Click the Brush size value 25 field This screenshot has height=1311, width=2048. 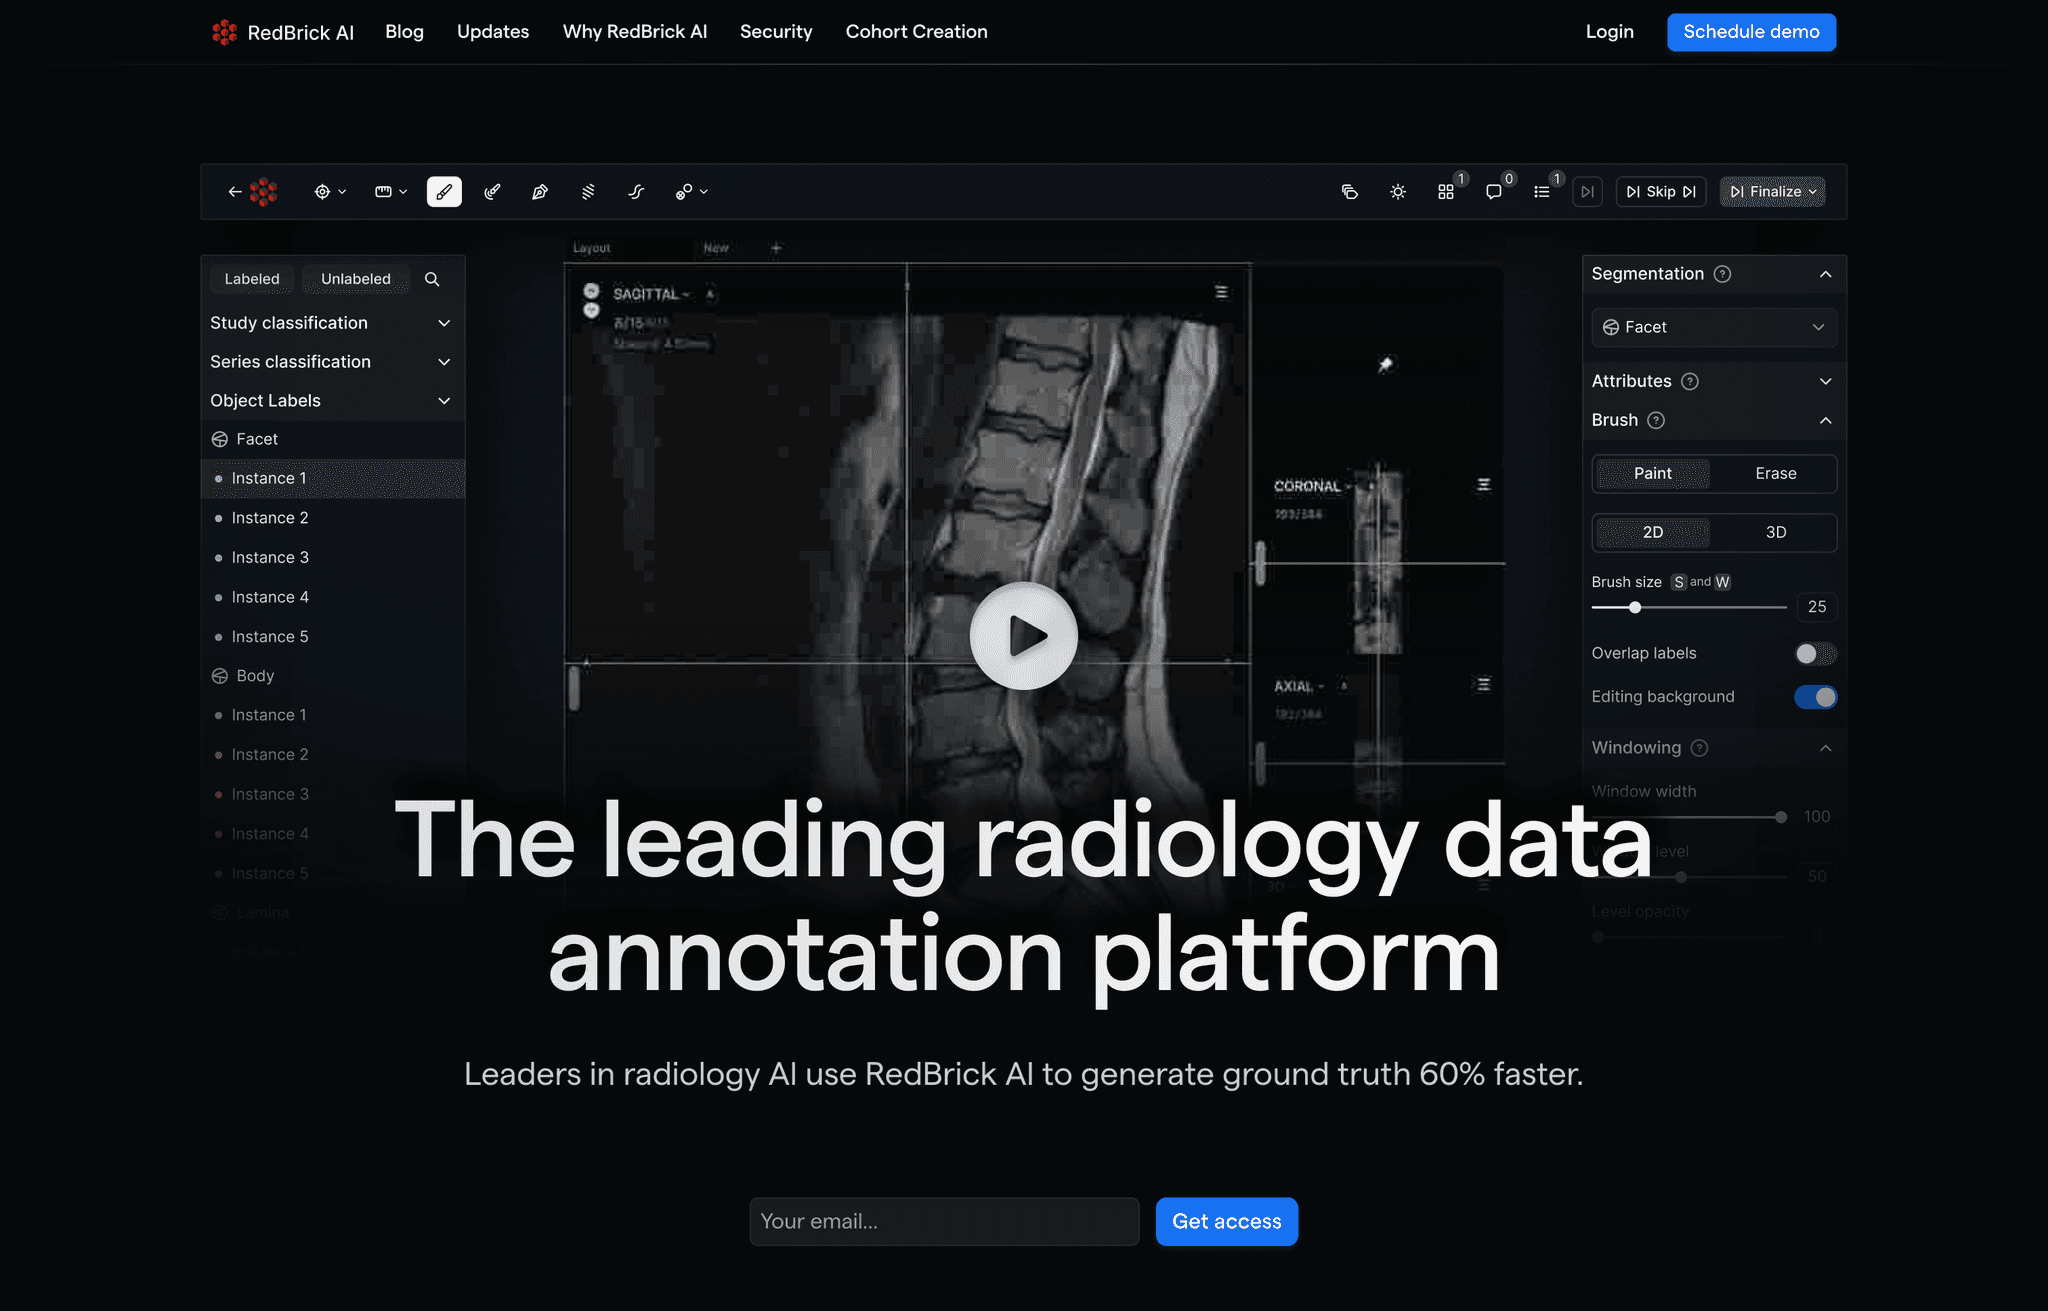click(x=1817, y=607)
